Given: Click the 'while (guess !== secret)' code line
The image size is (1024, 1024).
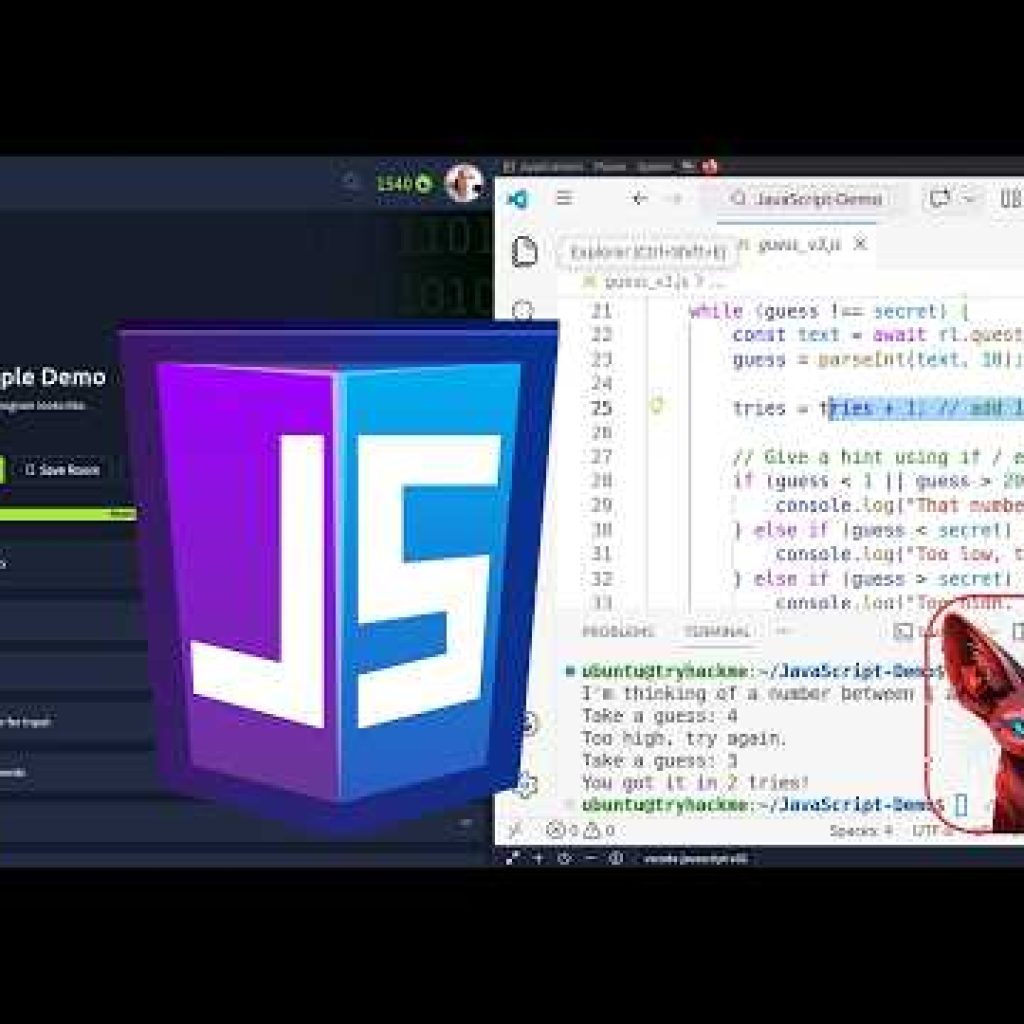Looking at the screenshot, I should 828,311.
